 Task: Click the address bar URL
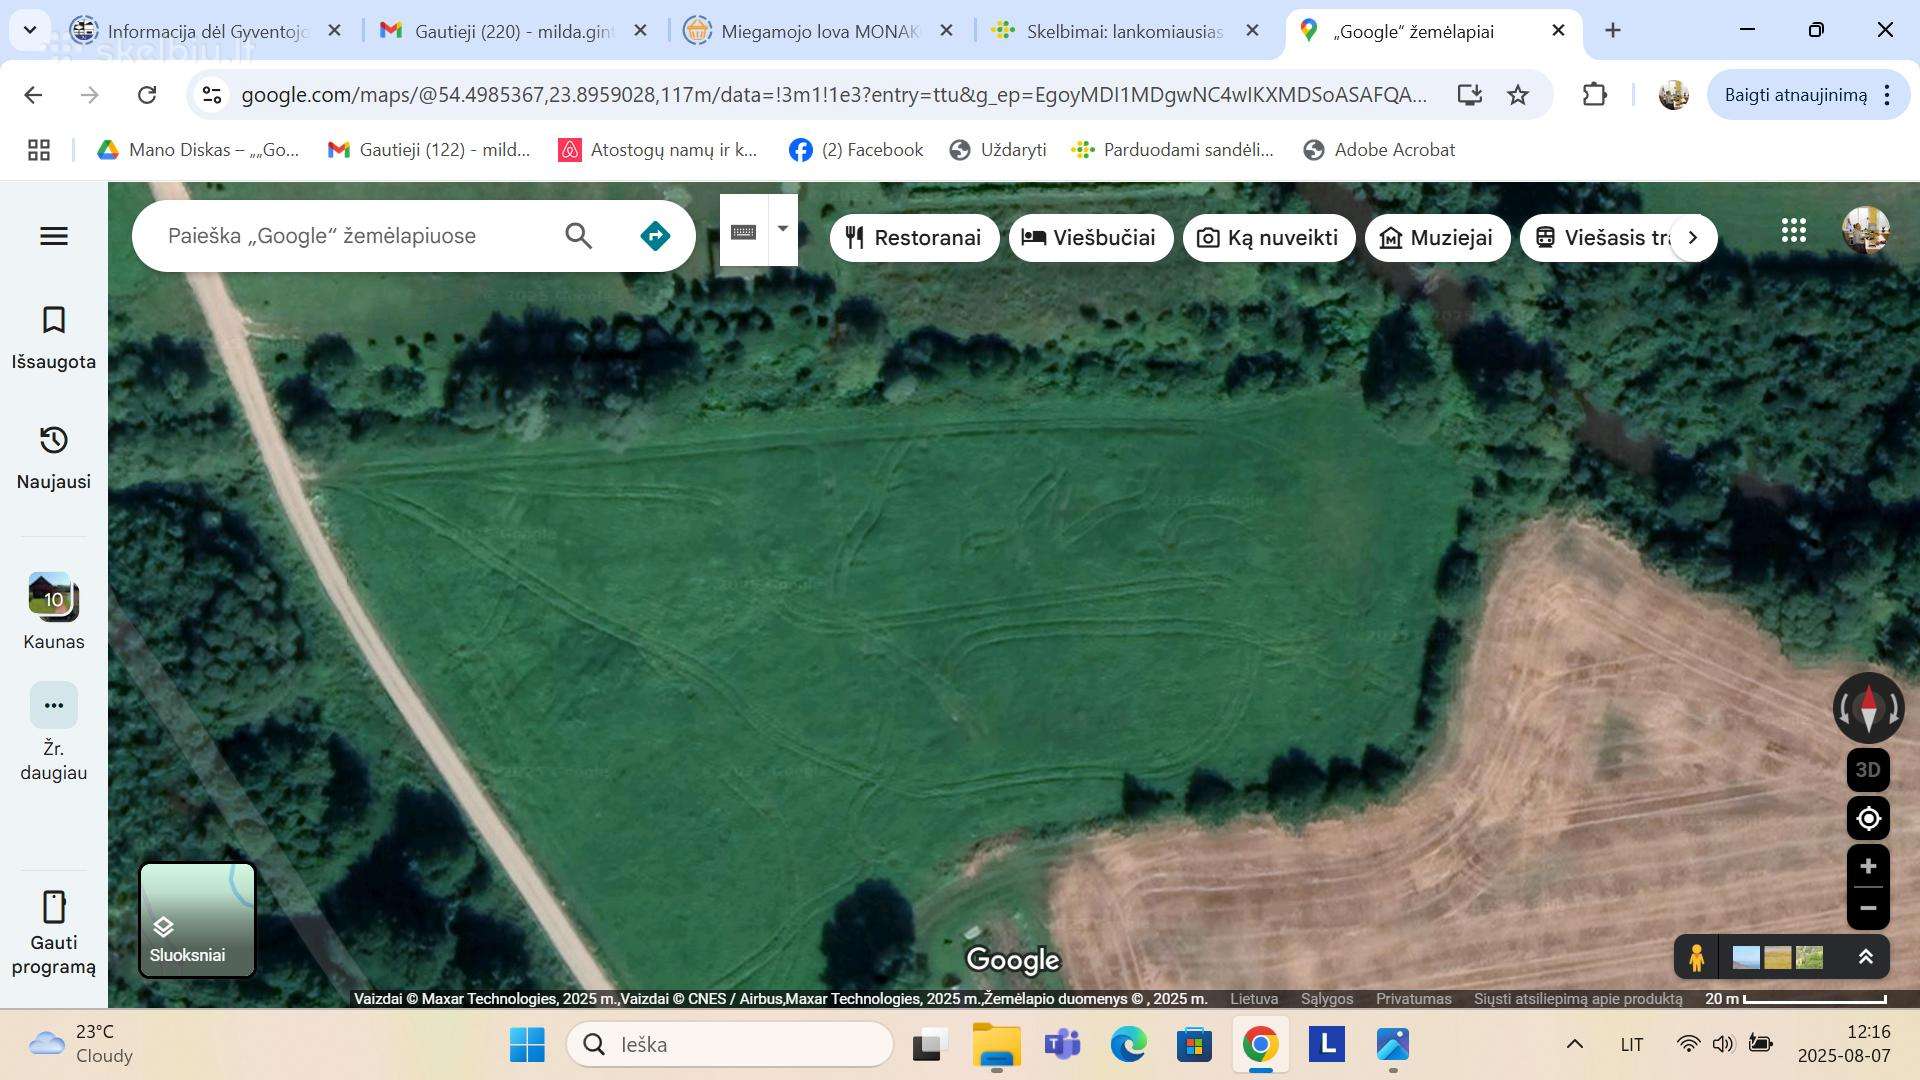coord(834,95)
